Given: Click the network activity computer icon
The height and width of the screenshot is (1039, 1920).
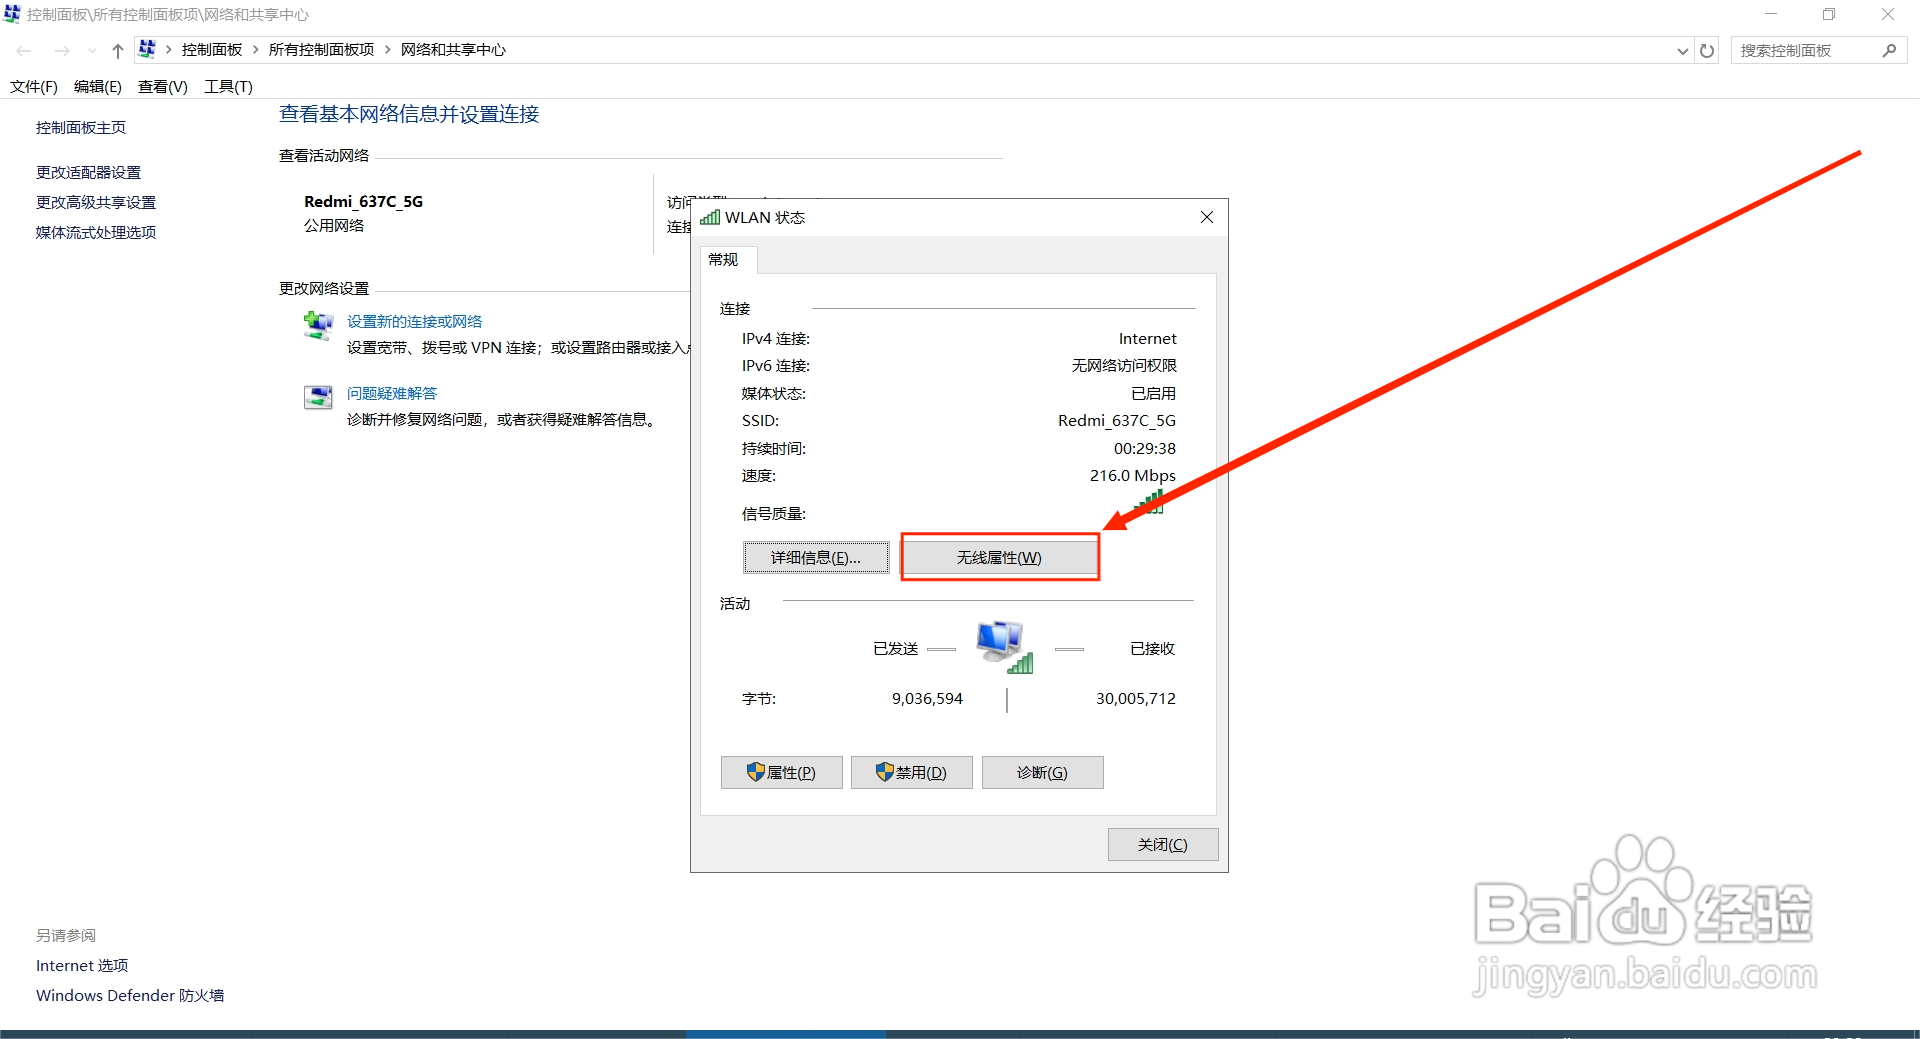Looking at the screenshot, I should (1004, 646).
